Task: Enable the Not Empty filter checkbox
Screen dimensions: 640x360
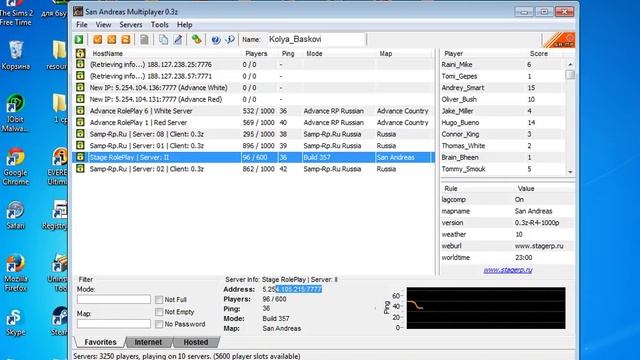Action: tap(159, 312)
